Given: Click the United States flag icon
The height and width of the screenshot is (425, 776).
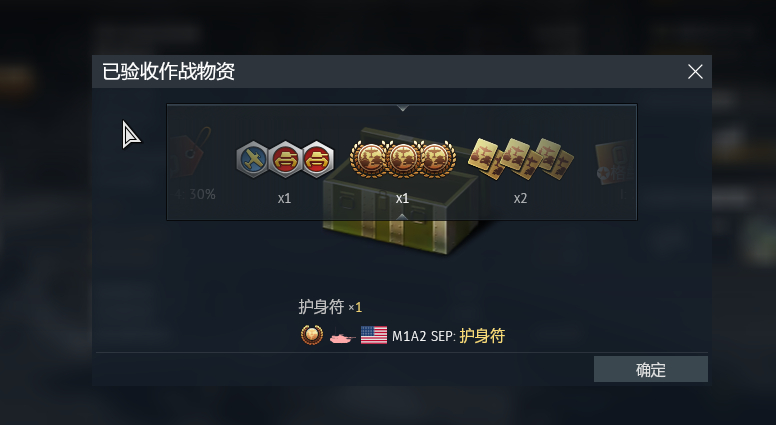Looking at the screenshot, I should [x=374, y=335].
